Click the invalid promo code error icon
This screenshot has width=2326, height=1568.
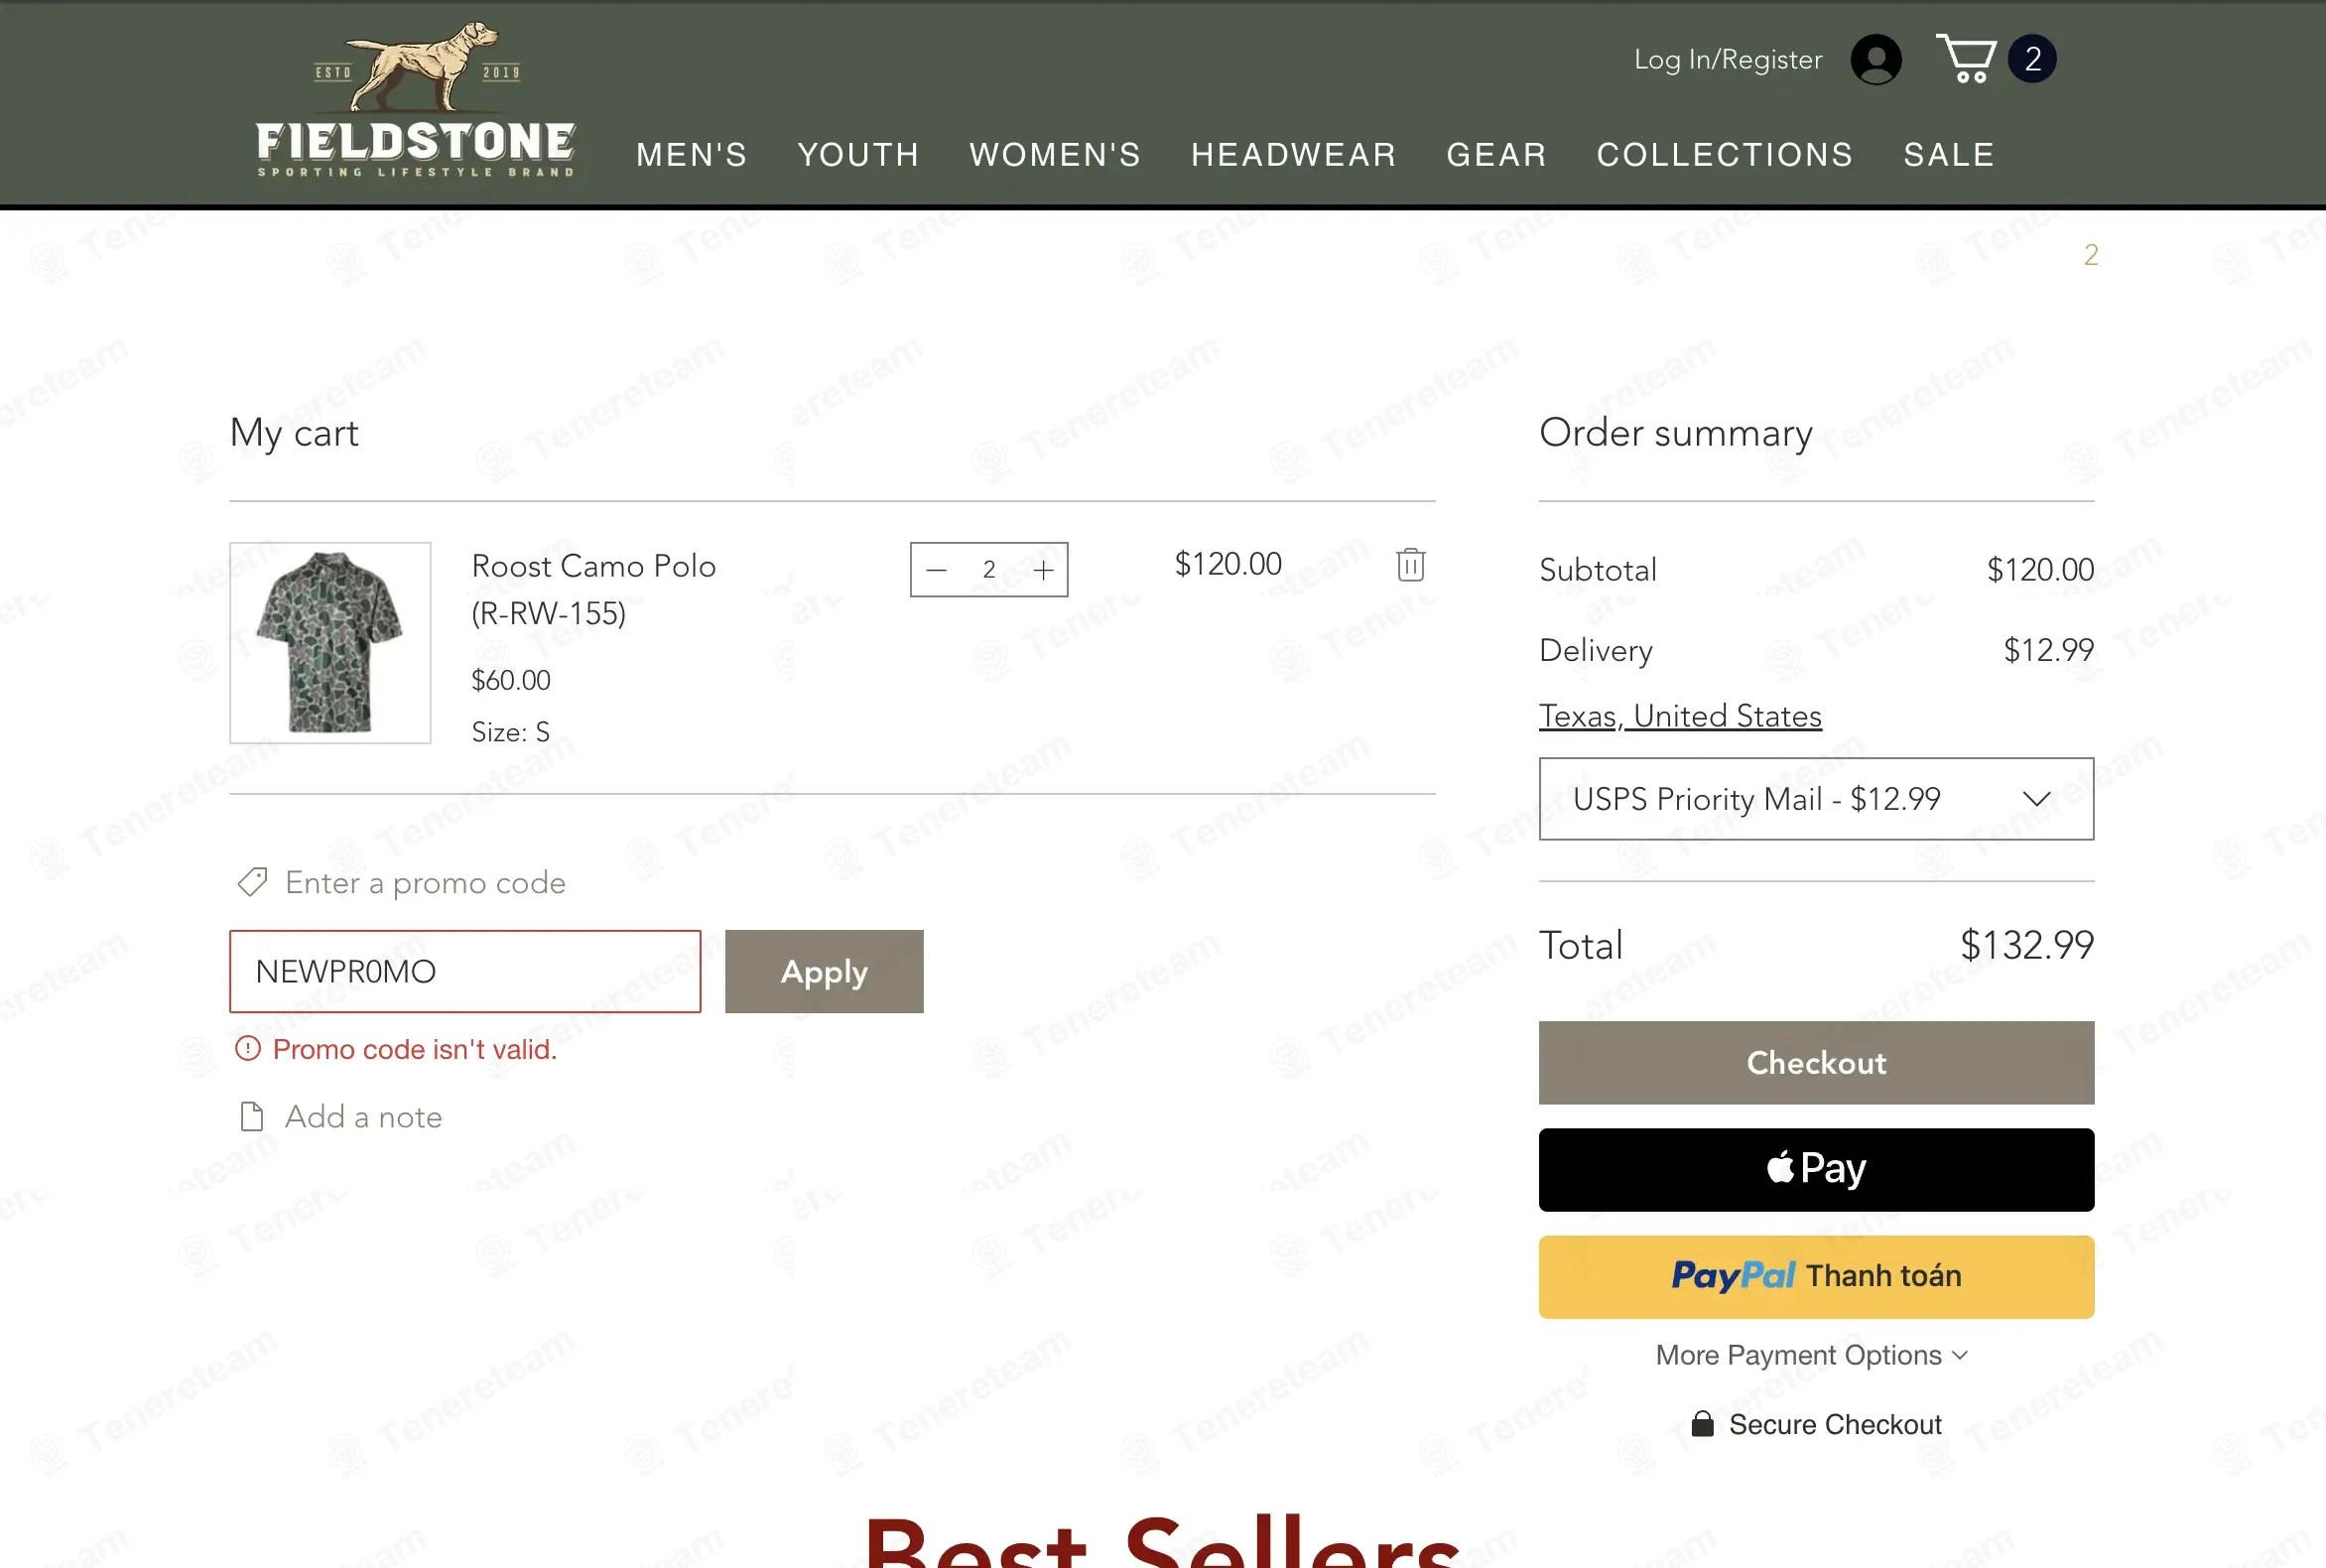coord(247,1049)
